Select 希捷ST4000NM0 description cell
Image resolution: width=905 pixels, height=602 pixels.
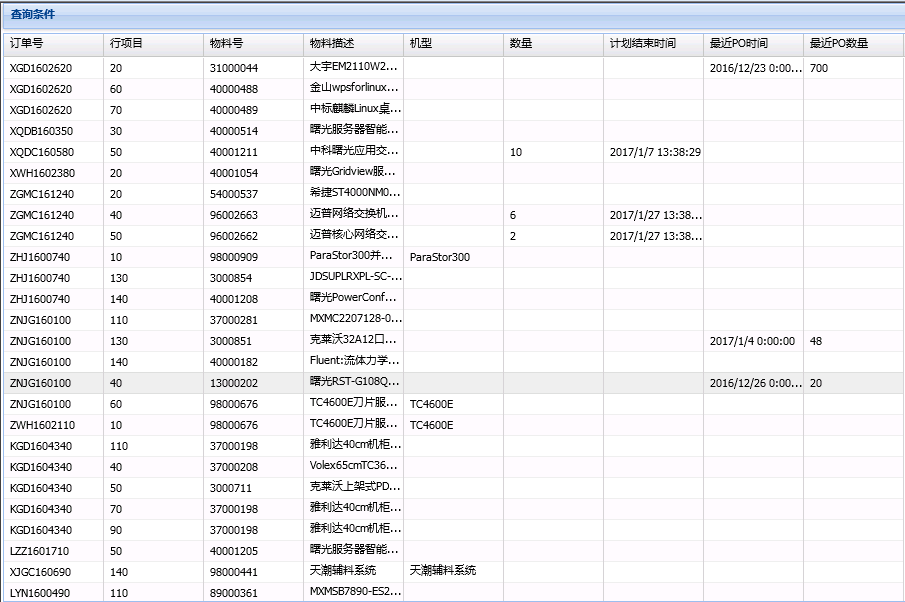point(353,194)
